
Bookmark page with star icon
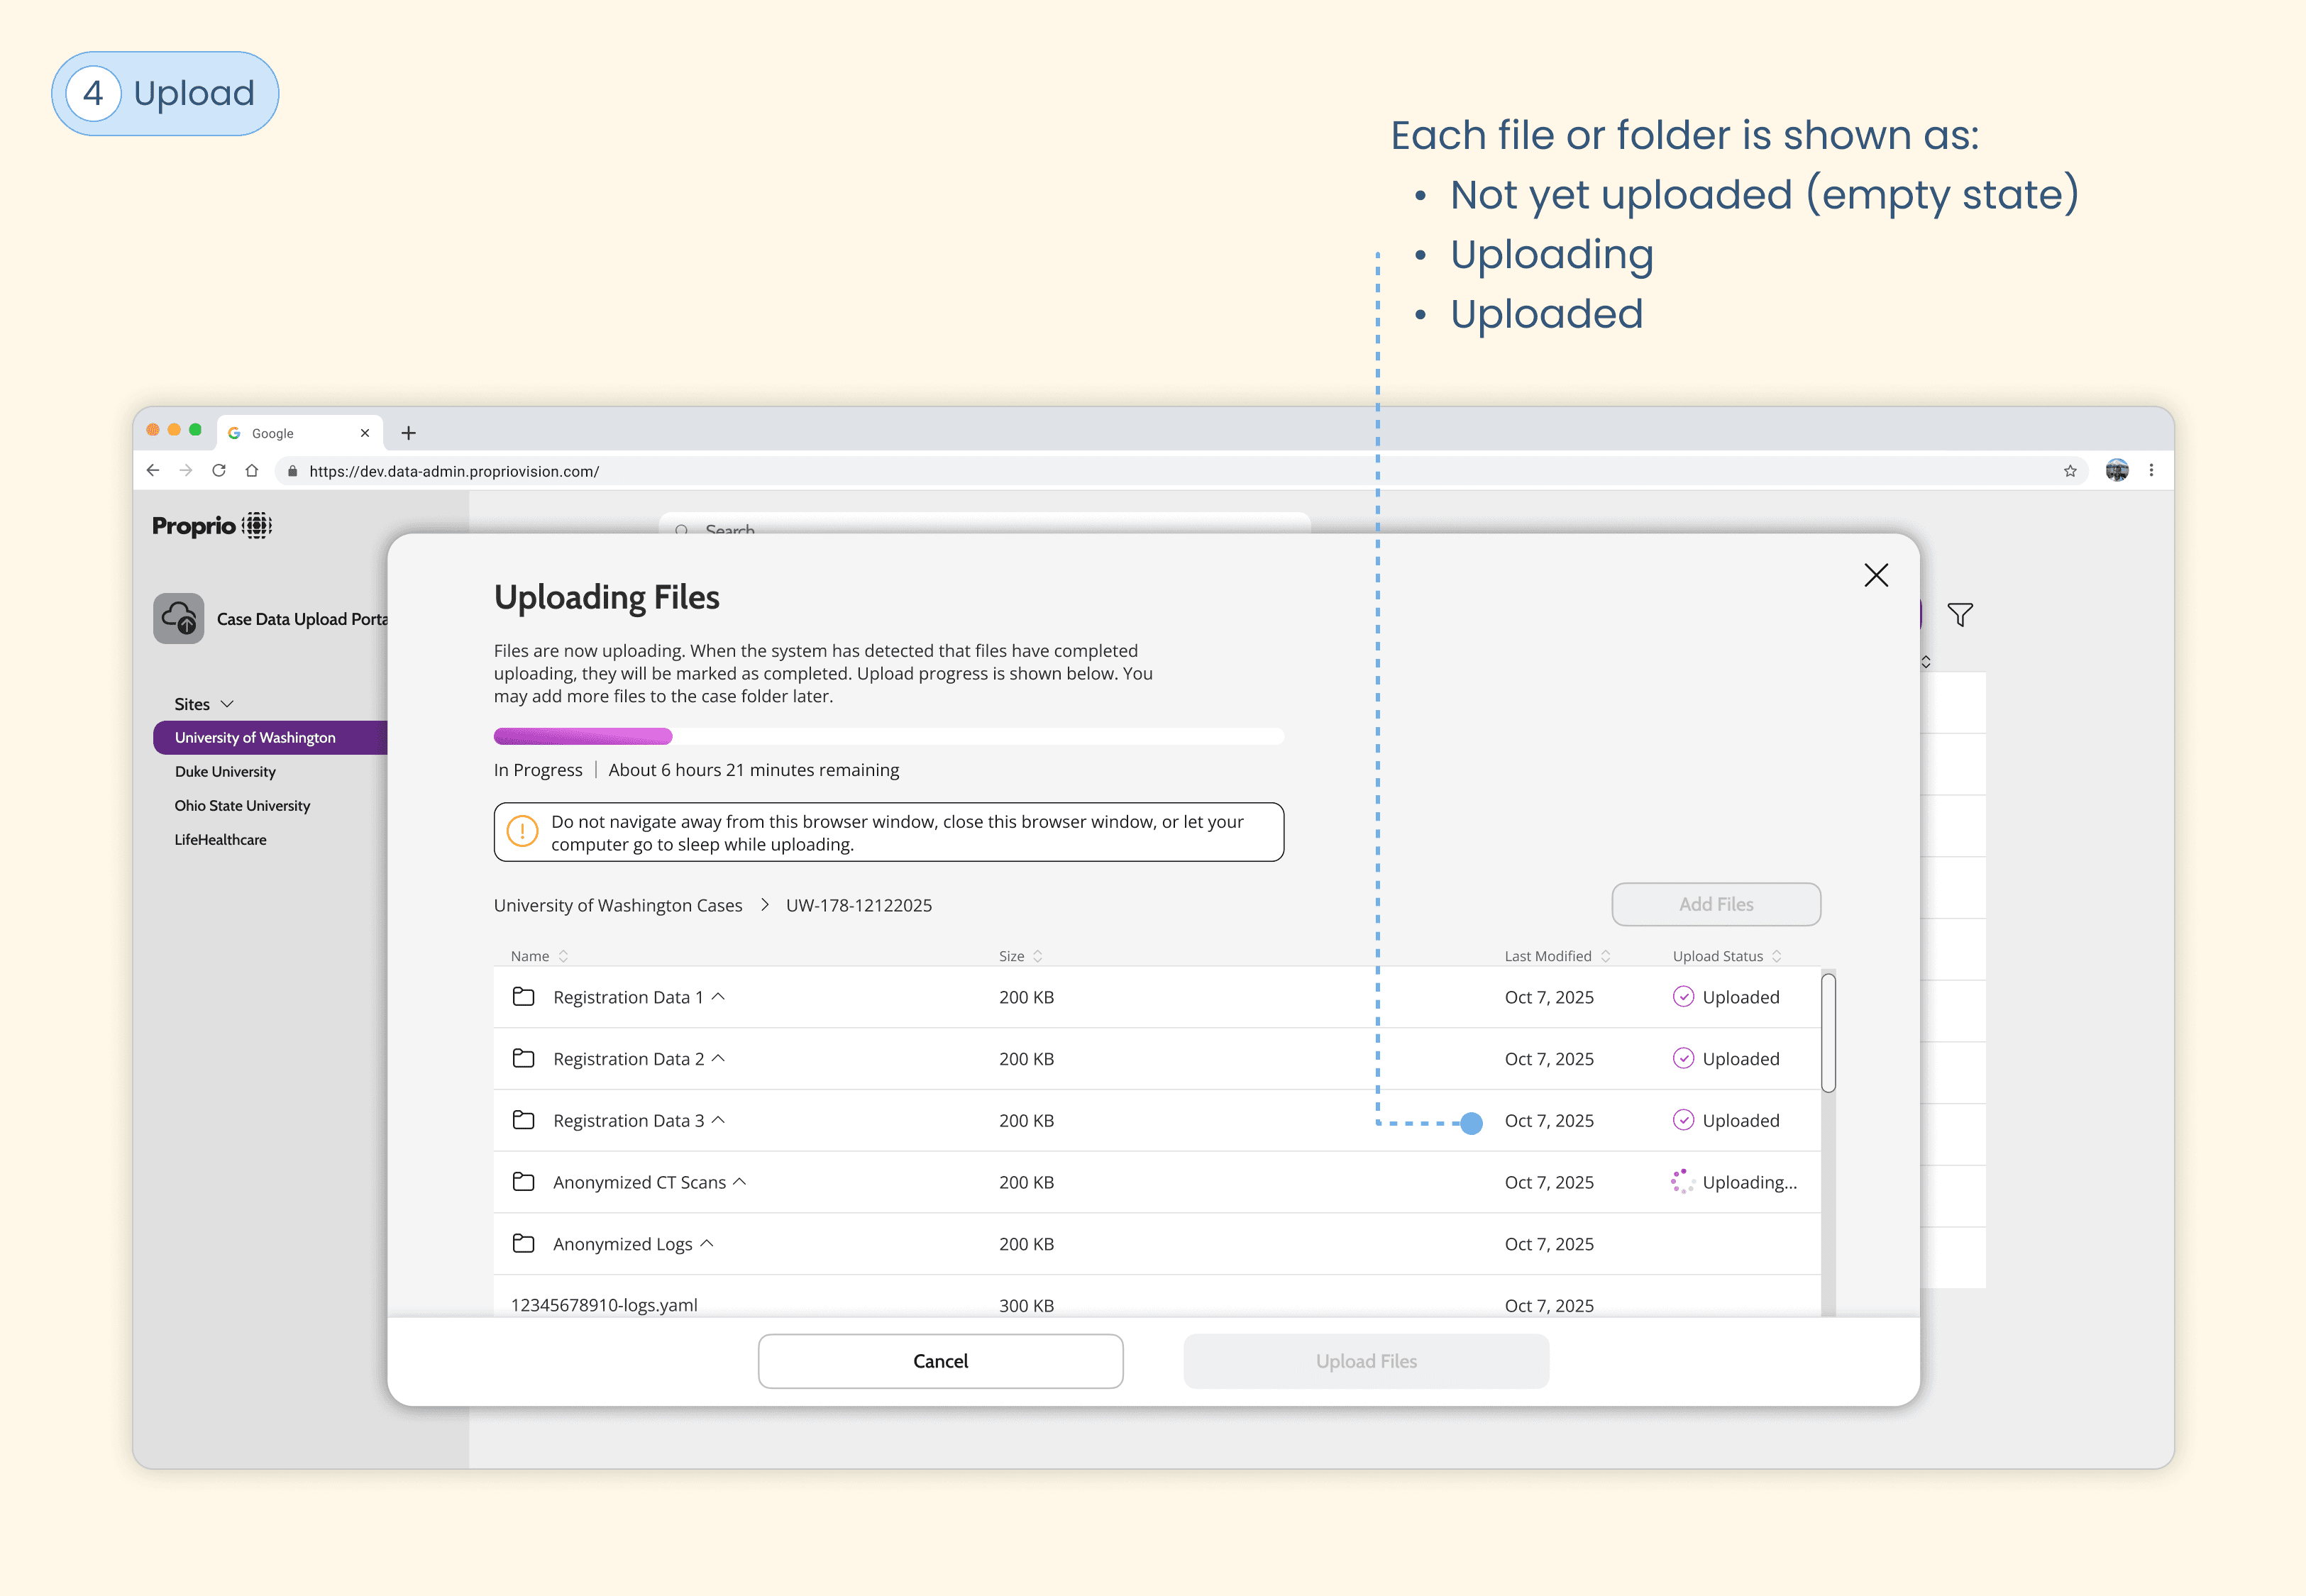click(x=2069, y=470)
